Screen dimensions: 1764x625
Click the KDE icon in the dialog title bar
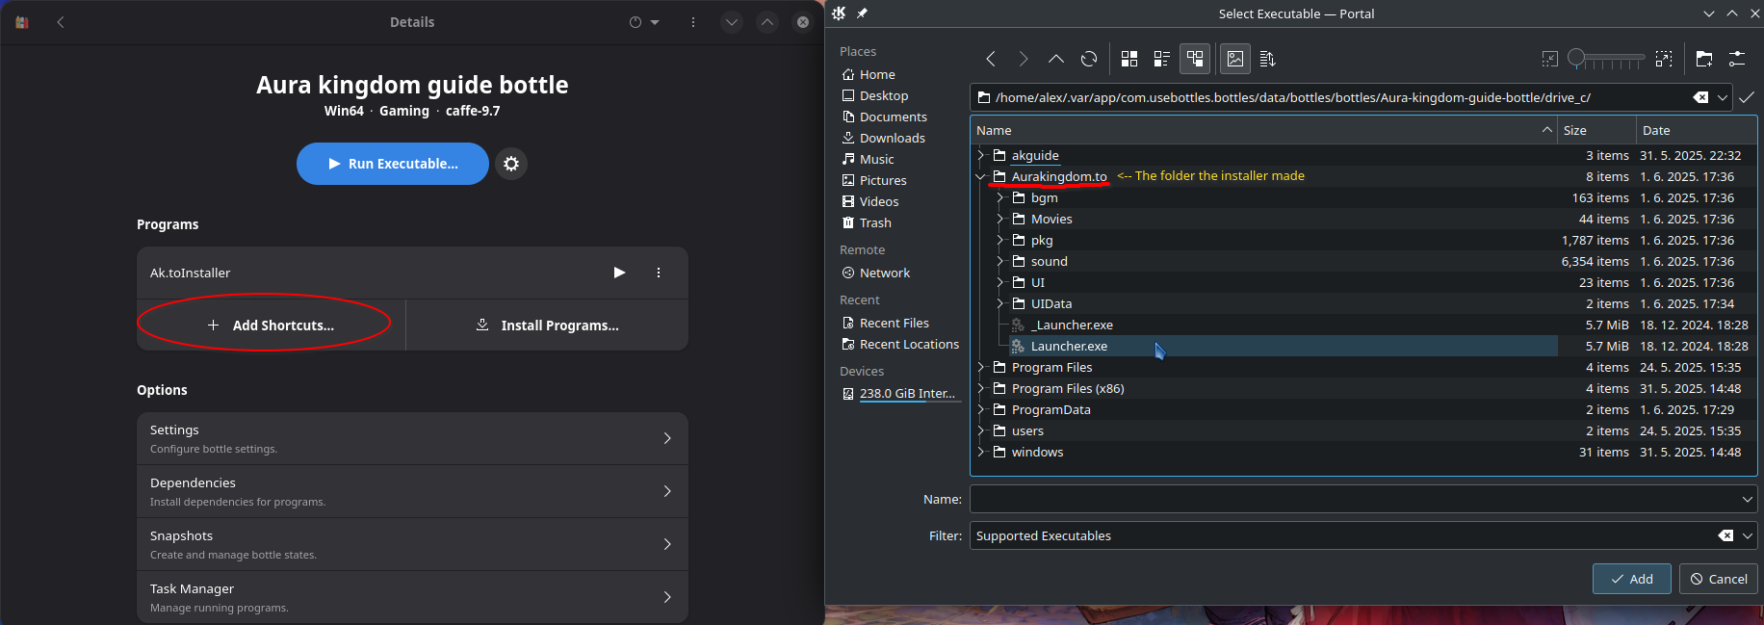coord(839,13)
